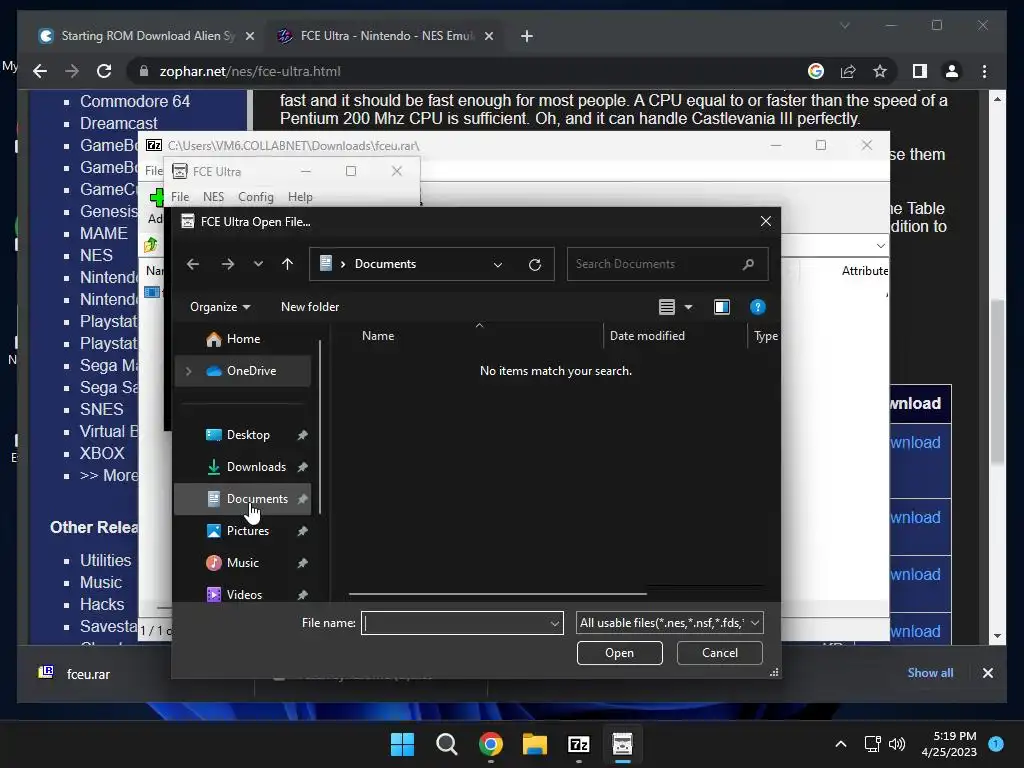The image size is (1024, 768).
Task: Click Show all downloads
Action: coord(930,673)
